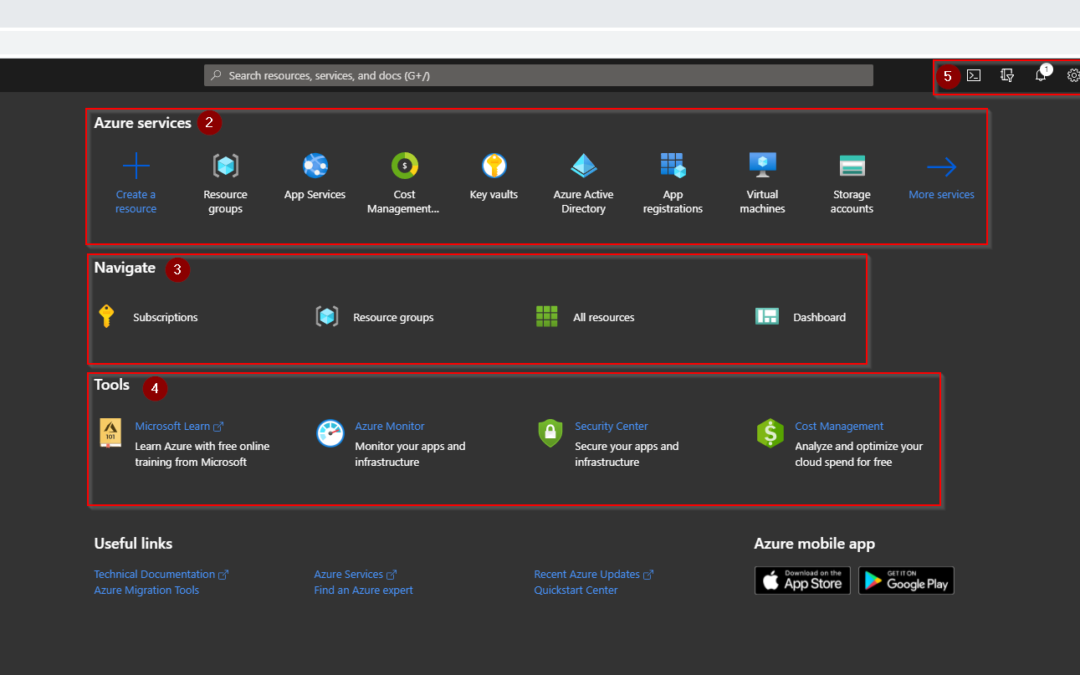Go to All resources under Navigate
The height and width of the screenshot is (675, 1080).
pyautogui.click(x=603, y=317)
